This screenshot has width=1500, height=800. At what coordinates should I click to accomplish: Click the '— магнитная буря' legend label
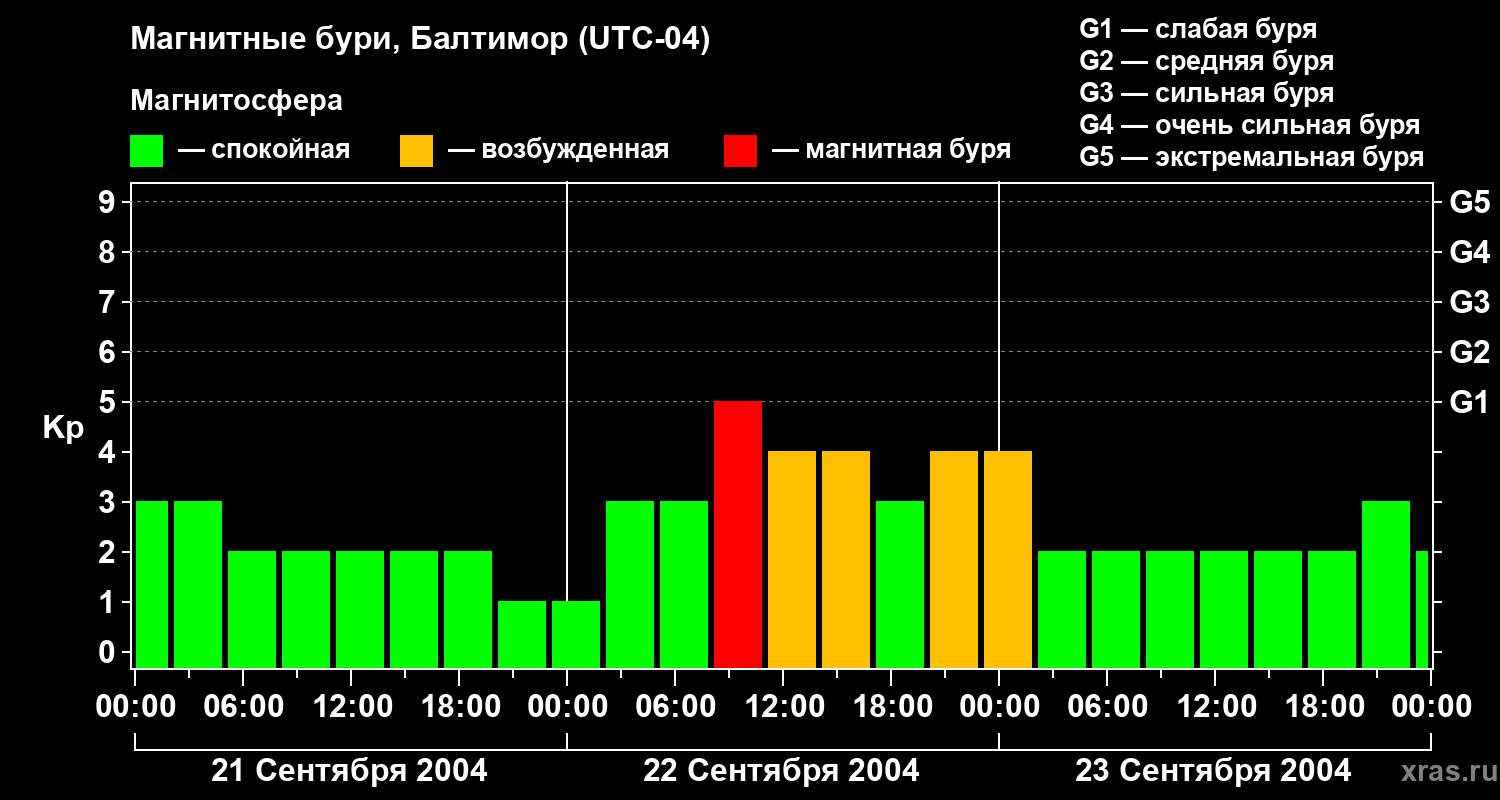[x=891, y=151]
